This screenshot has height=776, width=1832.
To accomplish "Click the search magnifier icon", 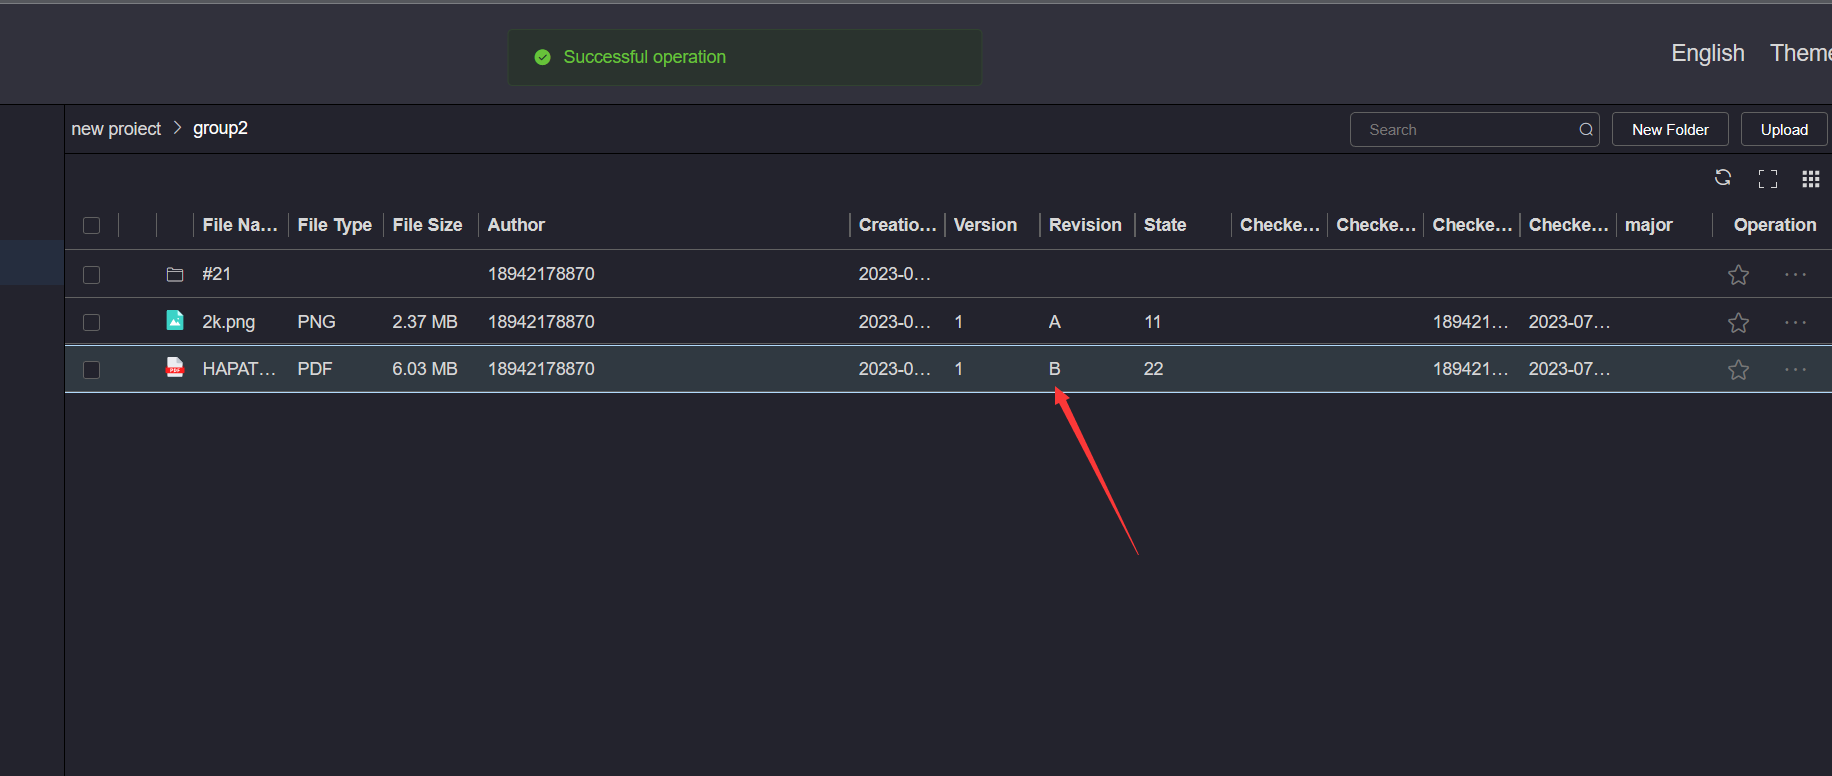I will 1585,130.
